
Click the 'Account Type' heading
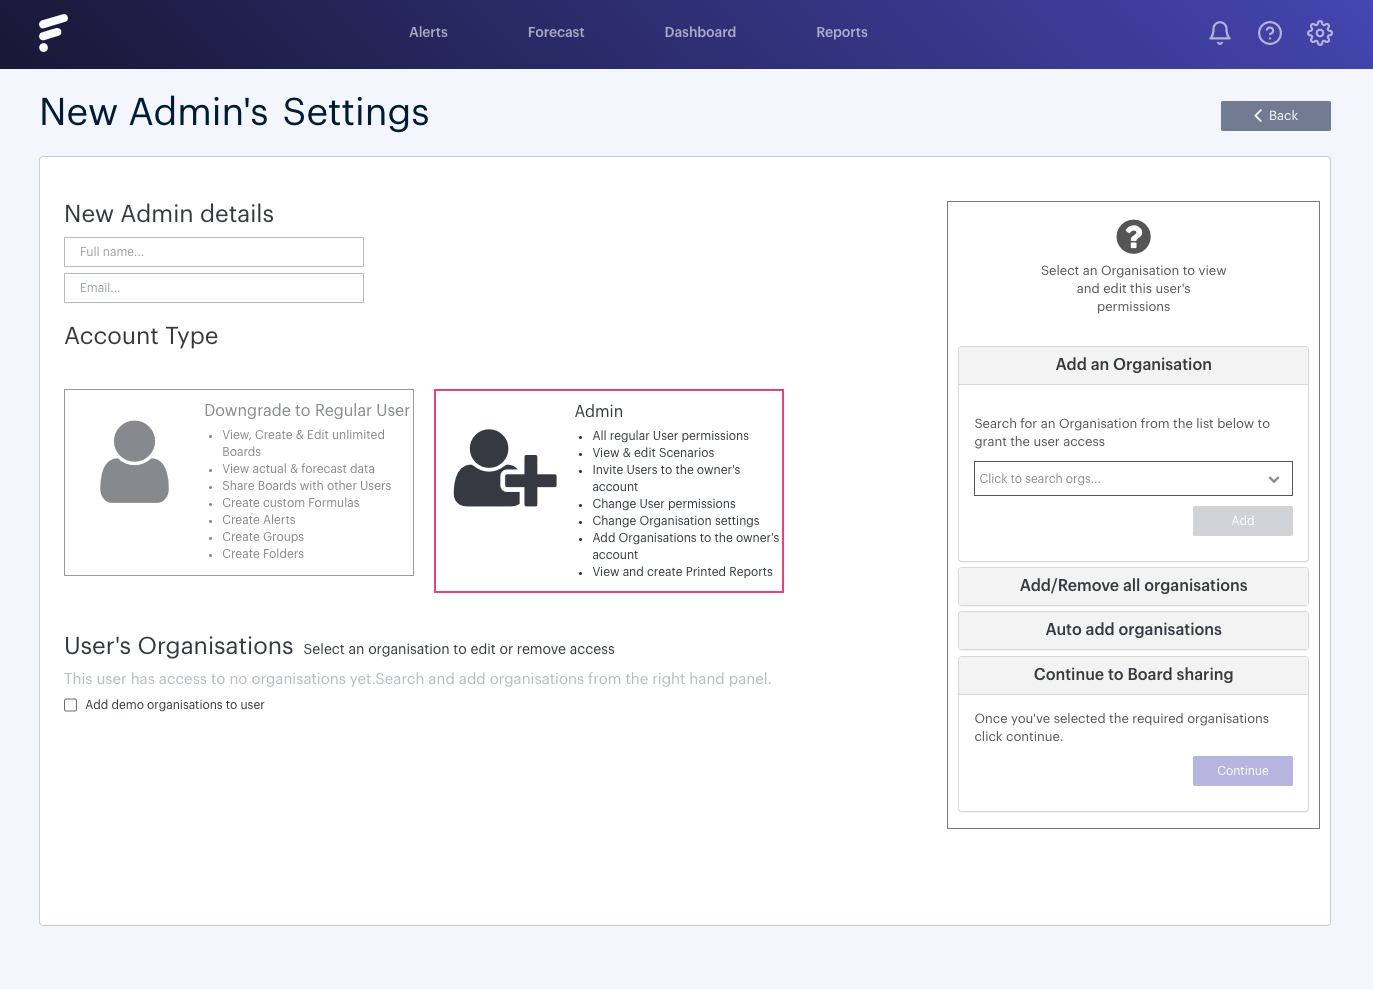[141, 336]
